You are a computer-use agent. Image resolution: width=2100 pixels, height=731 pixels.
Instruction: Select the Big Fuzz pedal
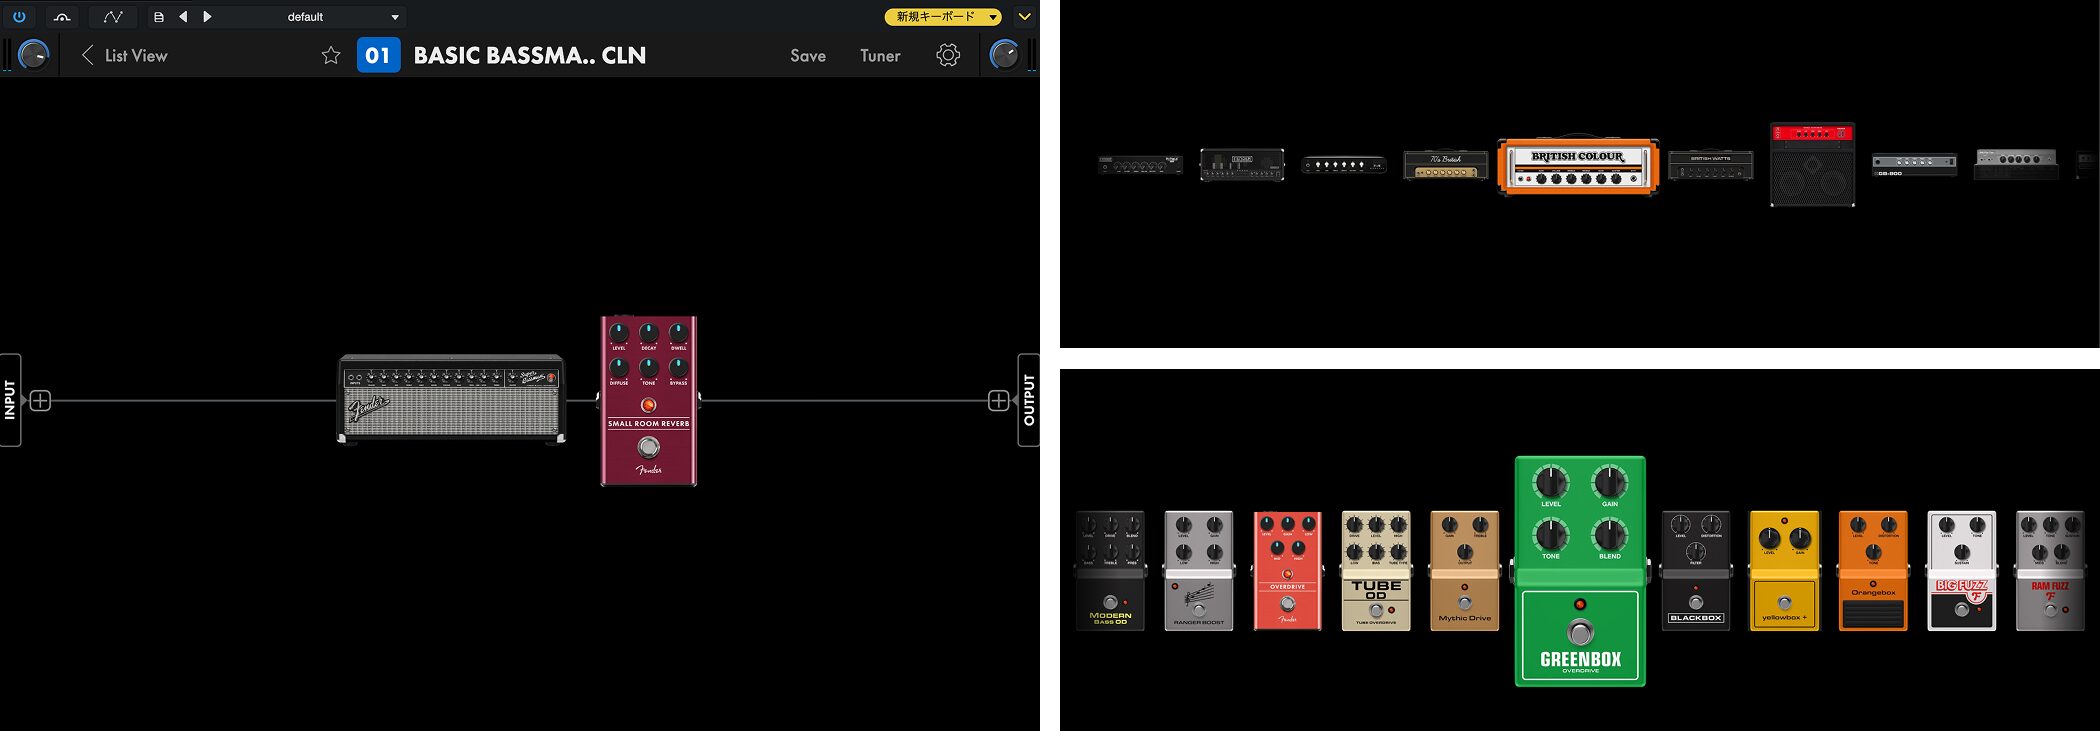1962,571
